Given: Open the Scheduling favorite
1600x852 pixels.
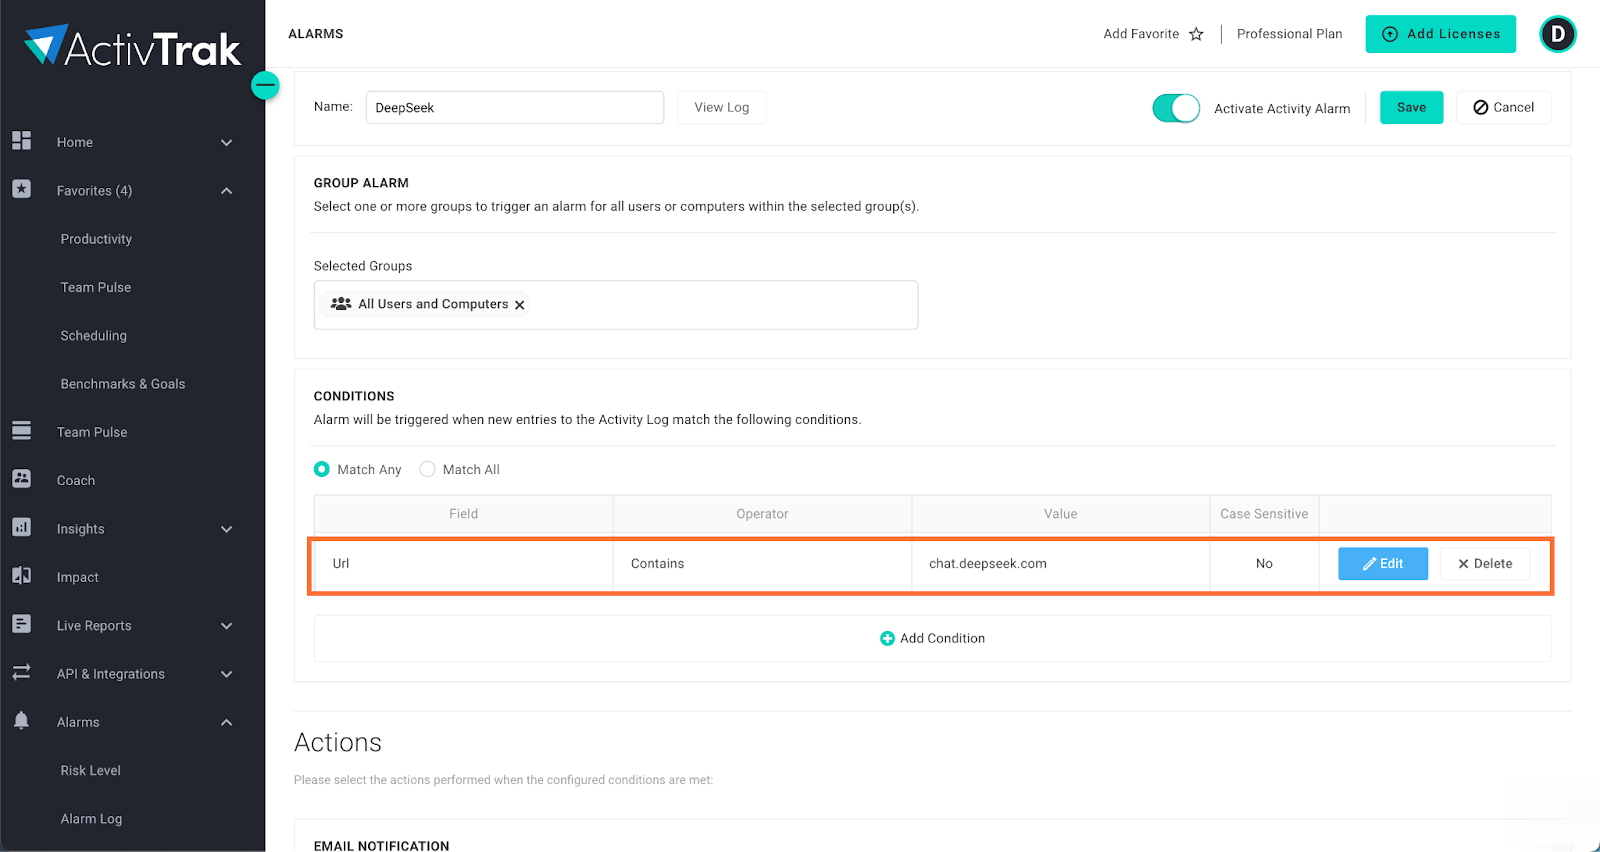Looking at the screenshot, I should click(x=94, y=336).
